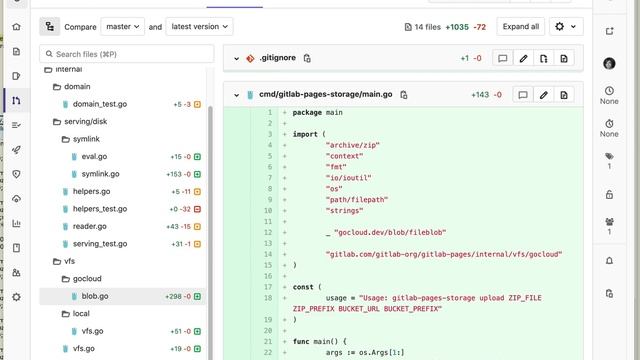Open the Analytics chart sidebar icon

tap(16, 223)
